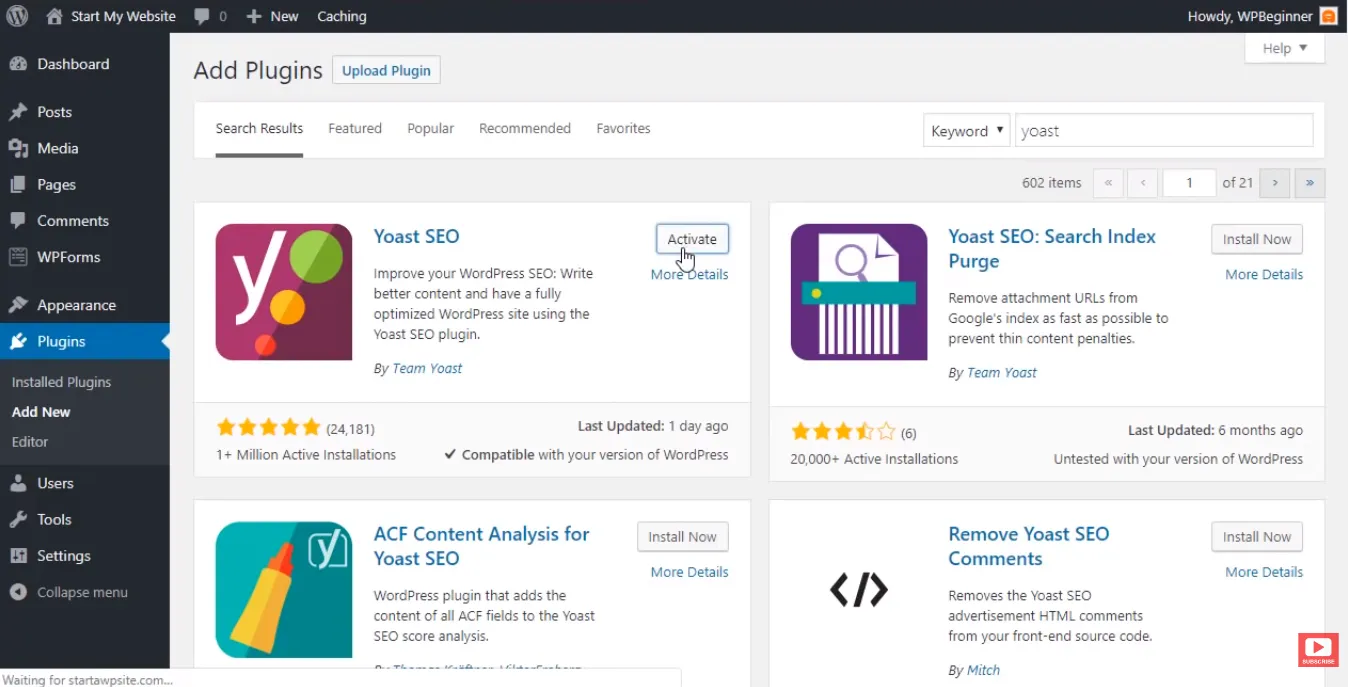Open the Keyword search type dropdown
The height and width of the screenshot is (687, 1348).
(x=966, y=130)
